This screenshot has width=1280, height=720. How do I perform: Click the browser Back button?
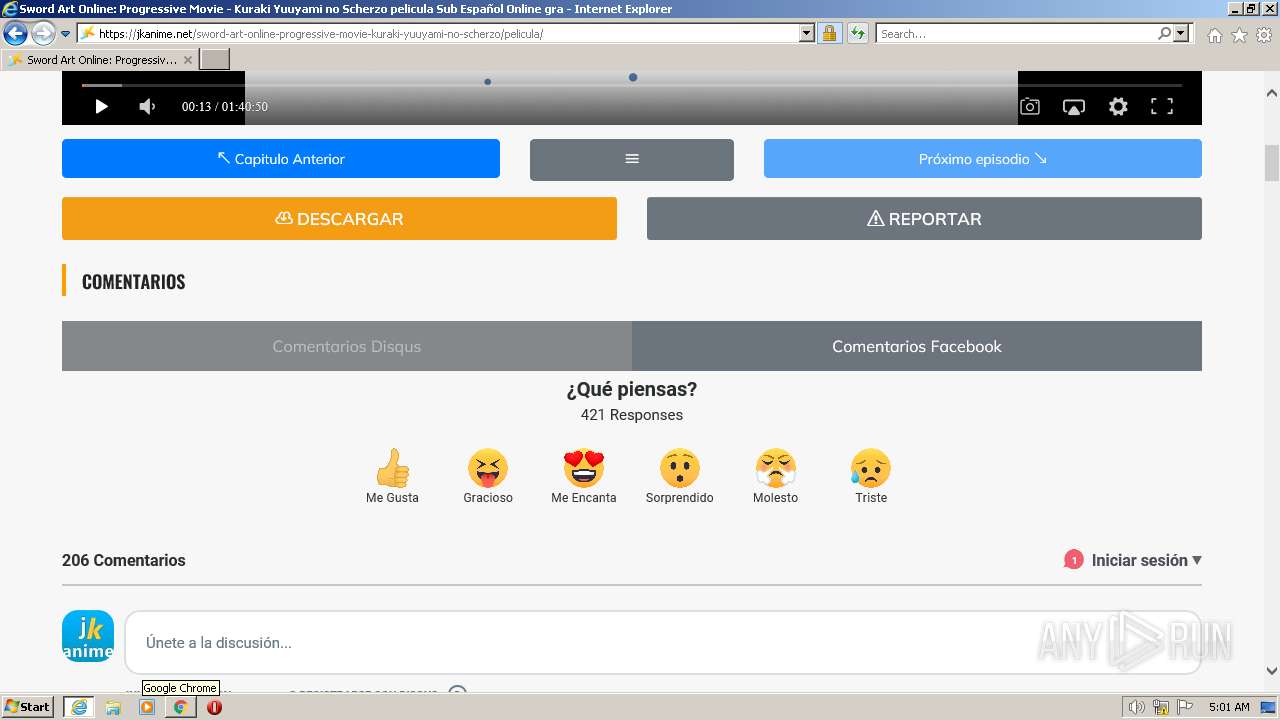15,33
